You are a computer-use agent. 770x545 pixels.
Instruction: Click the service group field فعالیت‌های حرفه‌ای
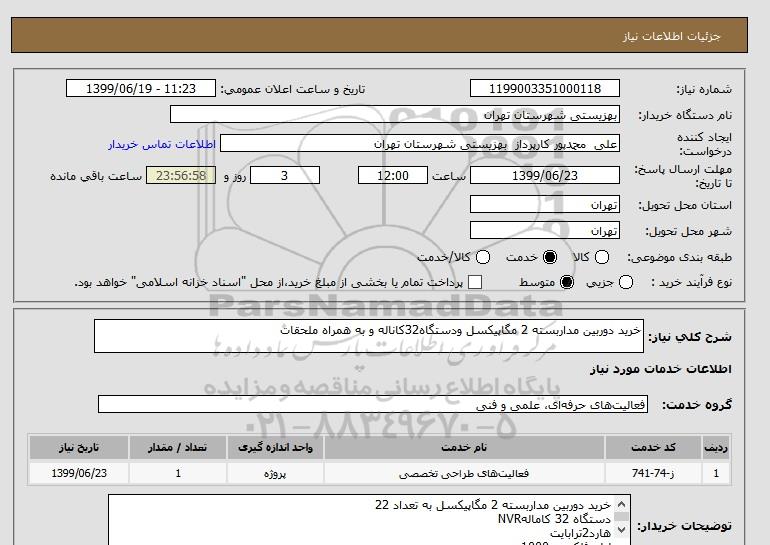coord(373,404)
